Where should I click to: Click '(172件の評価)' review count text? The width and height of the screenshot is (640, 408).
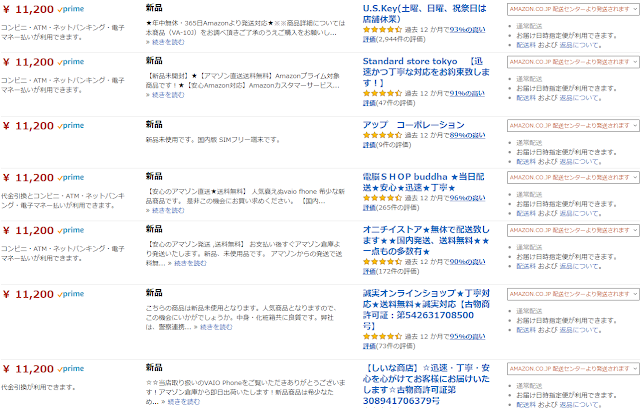click(x=397, y=271)
